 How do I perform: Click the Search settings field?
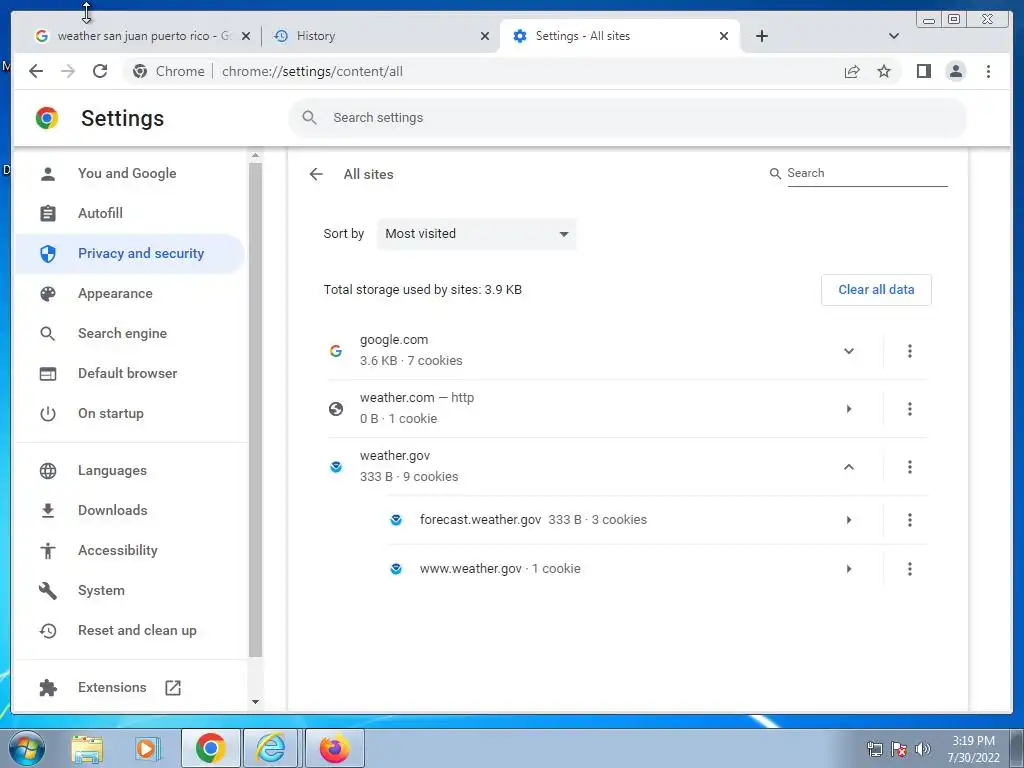tap(627, 118)
